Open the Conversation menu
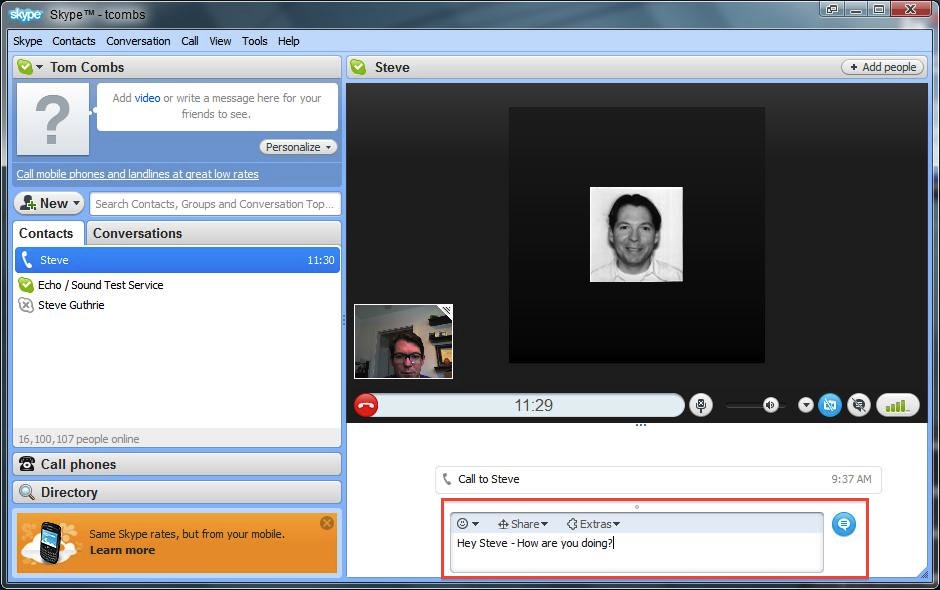The image size is (940, 590). coord(138,41)
